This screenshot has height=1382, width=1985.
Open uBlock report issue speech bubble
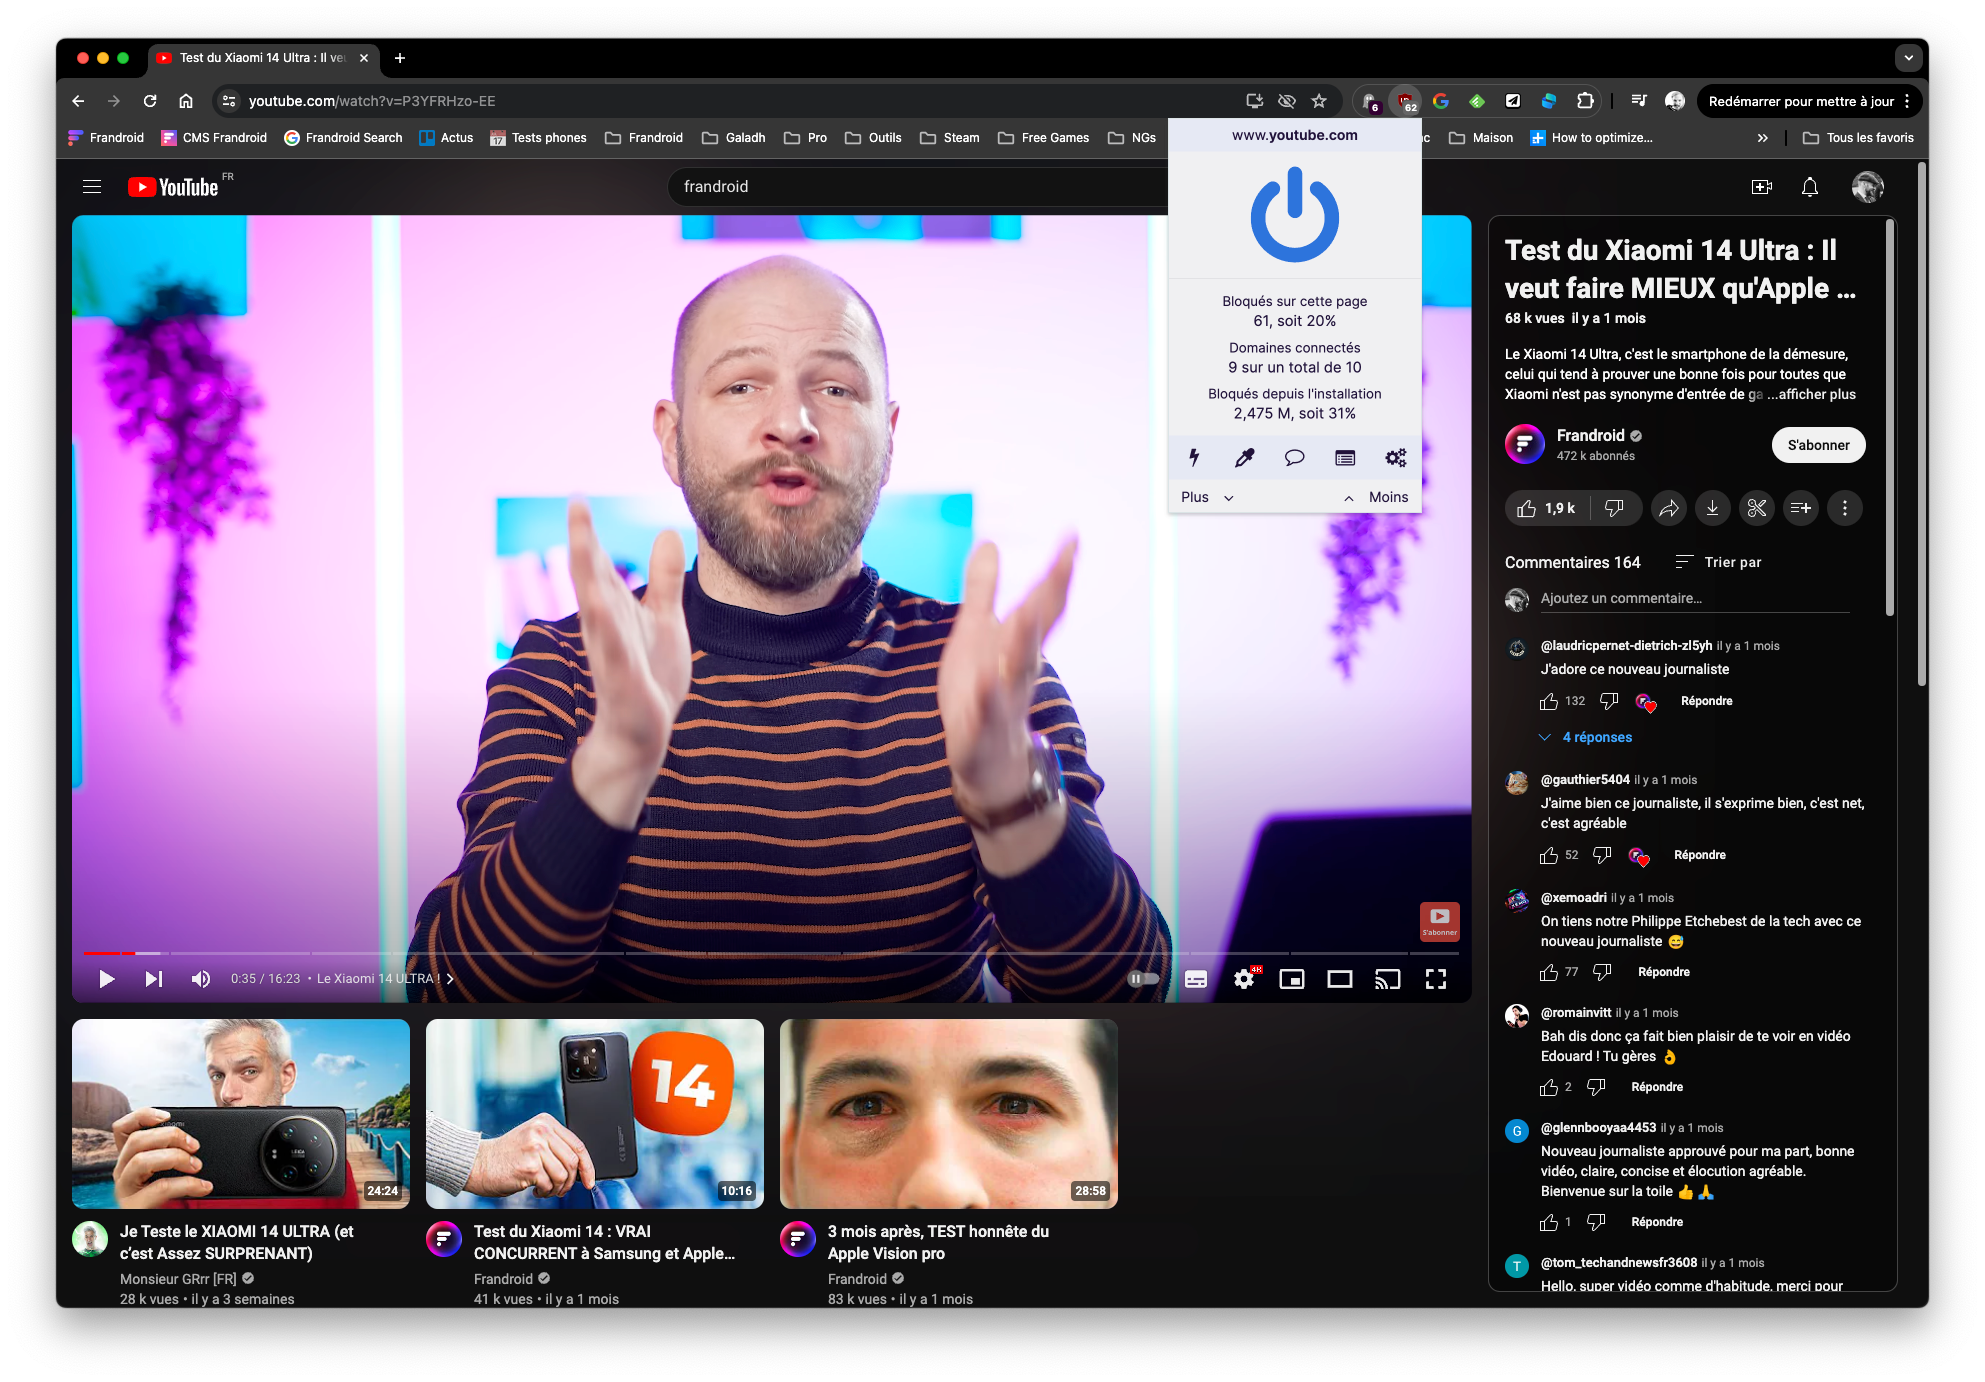coord(1294,458)
